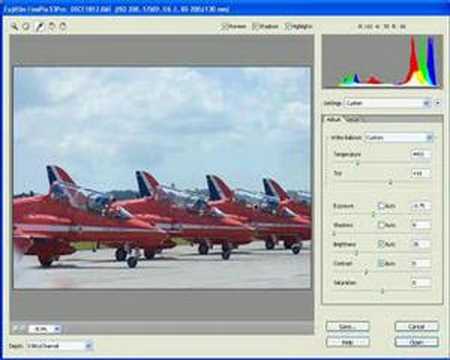Click the Exposure slider handle
Viewport: 450px width, 360px height.
pyautogui.click(x=373, y=214)
